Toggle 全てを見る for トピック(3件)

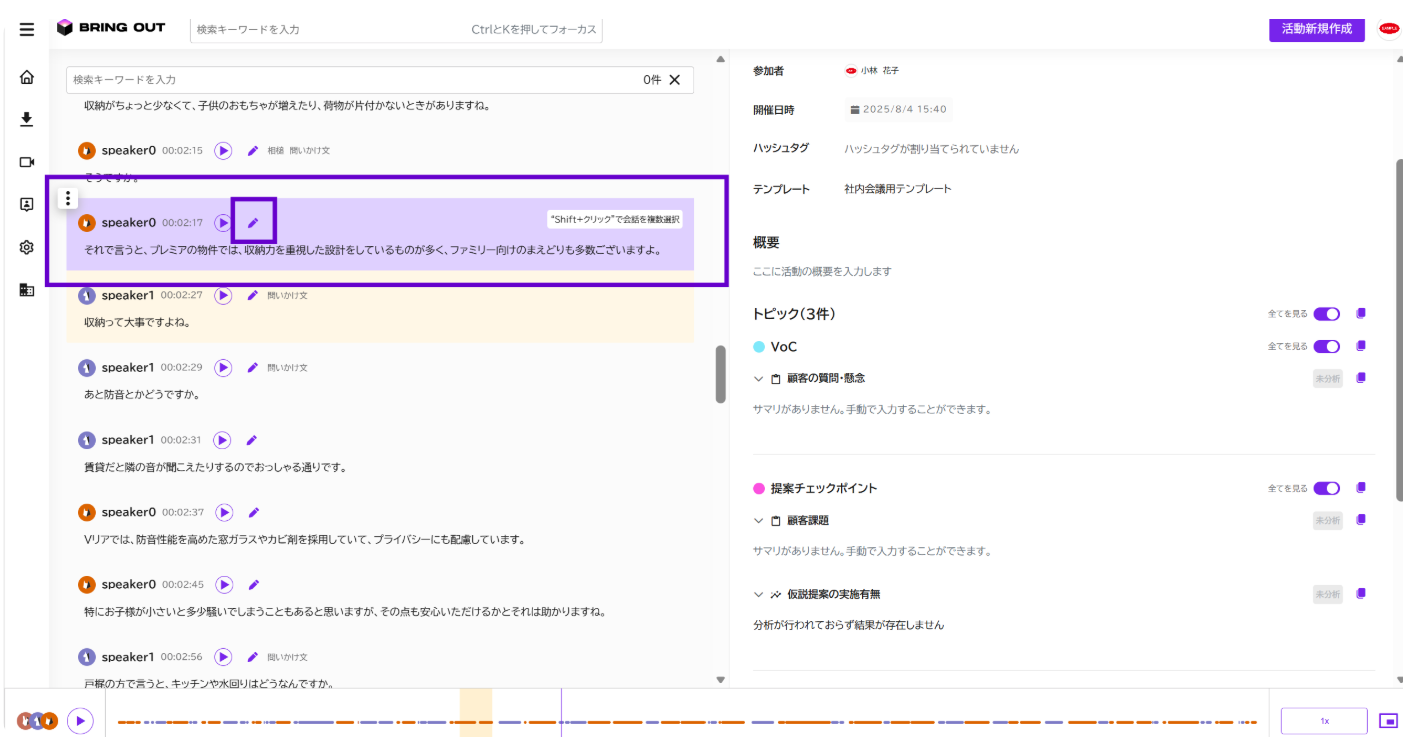1327,314
